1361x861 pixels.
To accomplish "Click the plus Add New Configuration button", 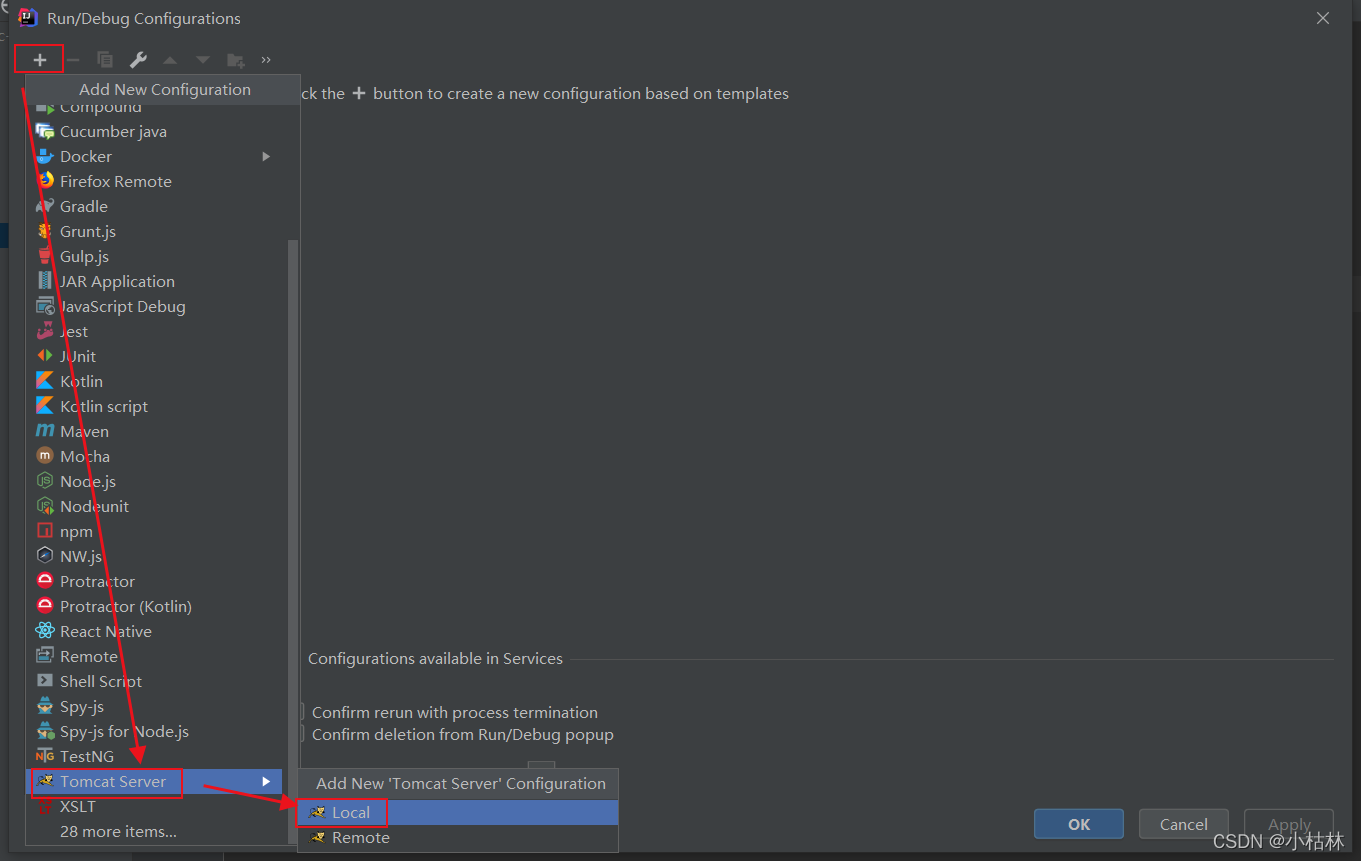I will (40, 60).
